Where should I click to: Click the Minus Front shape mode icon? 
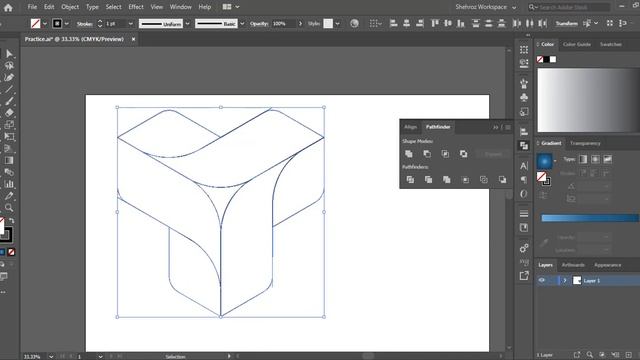coord(427,154)
